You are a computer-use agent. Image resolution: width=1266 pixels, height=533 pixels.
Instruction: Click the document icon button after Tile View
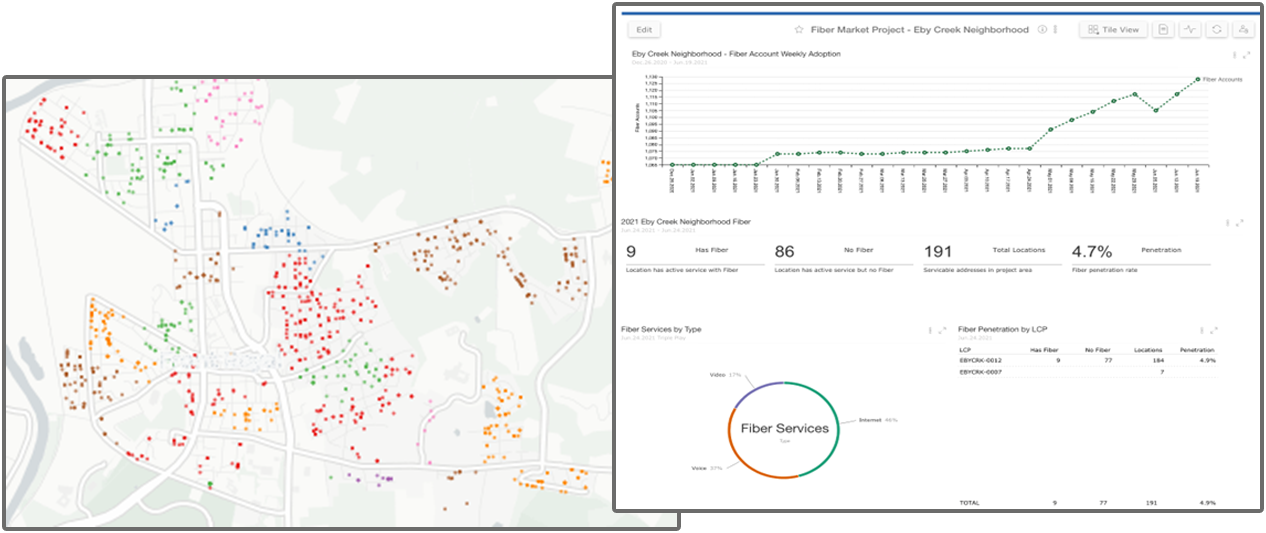[x=1163, y=30]
